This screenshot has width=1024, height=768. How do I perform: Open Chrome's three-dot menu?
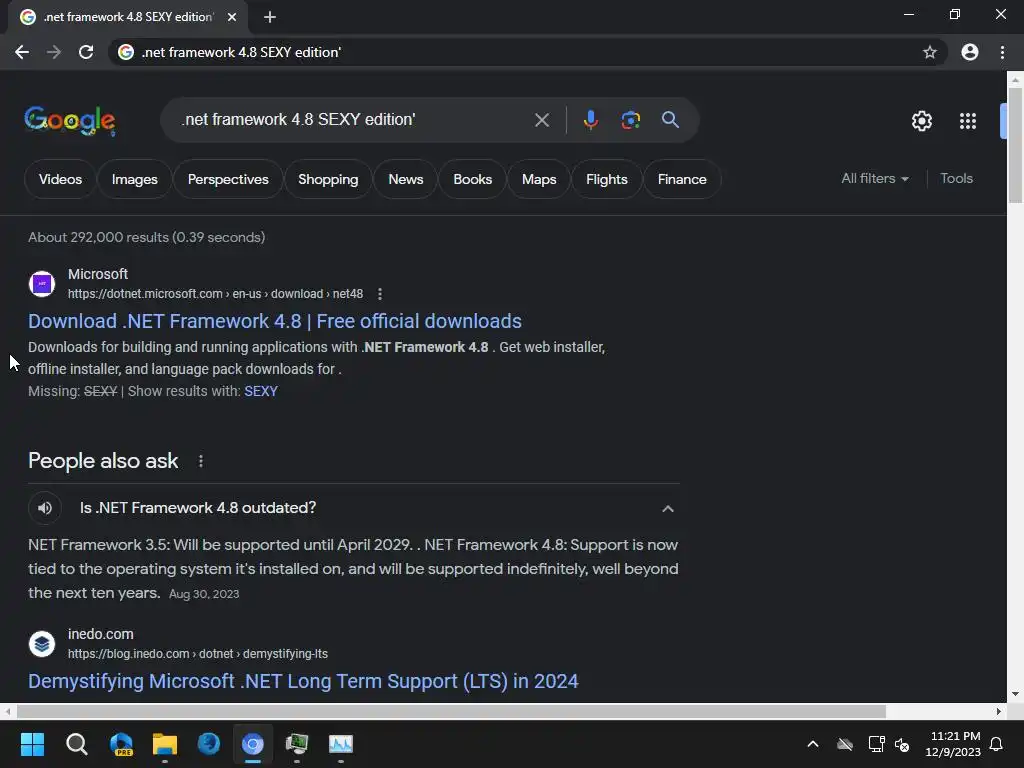coord(1002,52)
